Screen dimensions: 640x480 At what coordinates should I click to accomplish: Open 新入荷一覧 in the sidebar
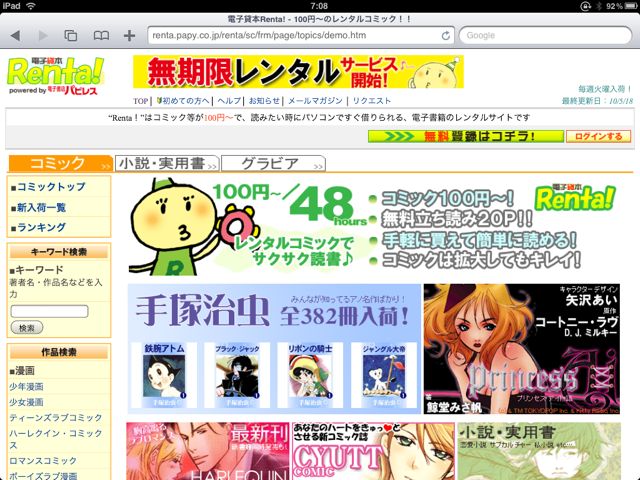point(41,207)
